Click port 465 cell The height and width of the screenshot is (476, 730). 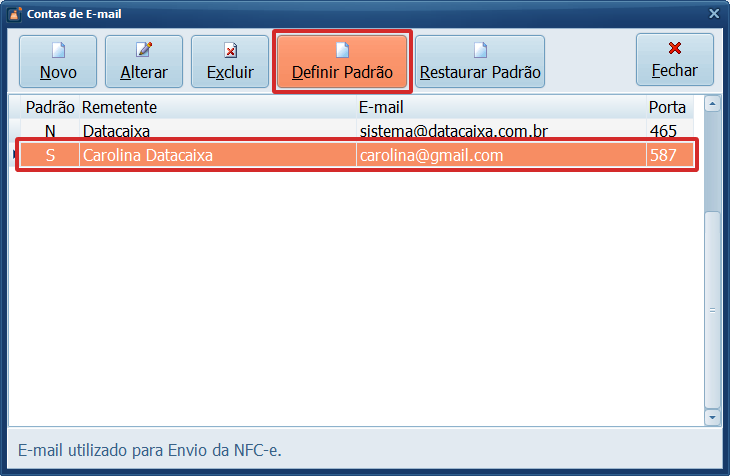point(670,130)
